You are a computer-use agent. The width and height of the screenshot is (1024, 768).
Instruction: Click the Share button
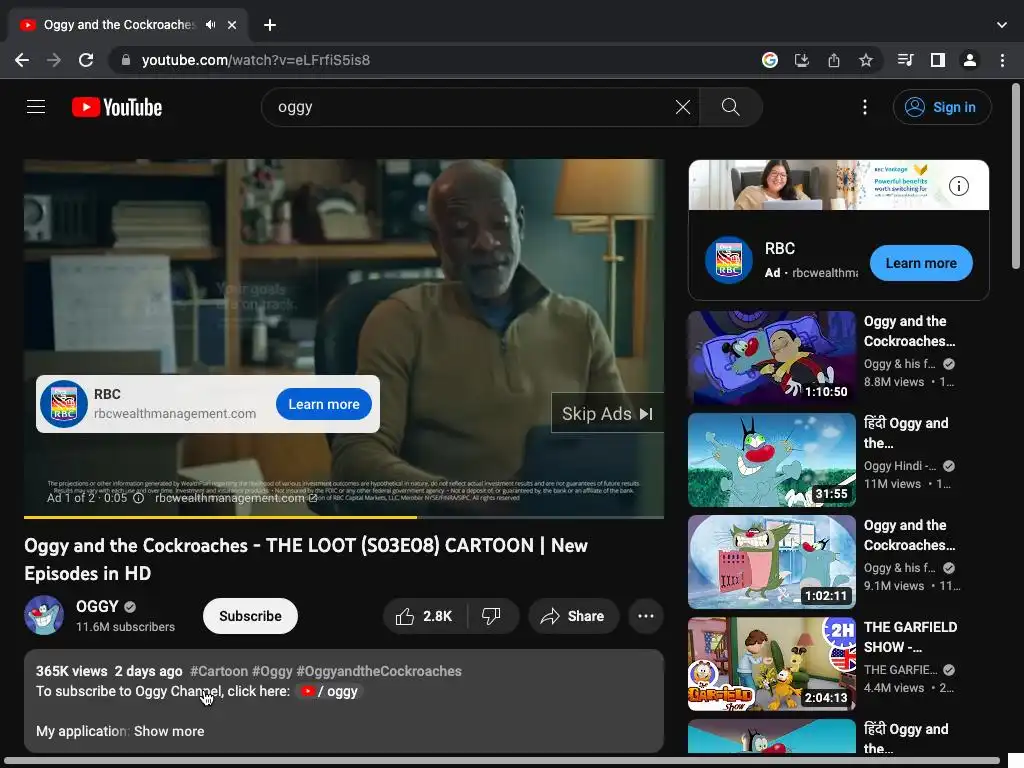[x=573, y=616]
